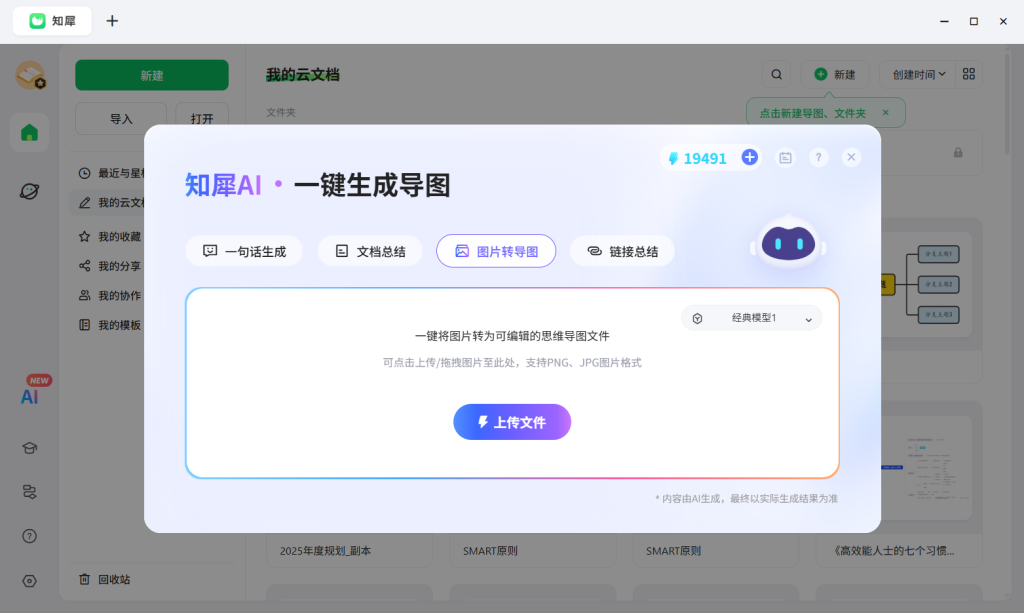Select the 文档总结 tab
The width and height of the screenshot is (1024, 613).
pos(370,251)
